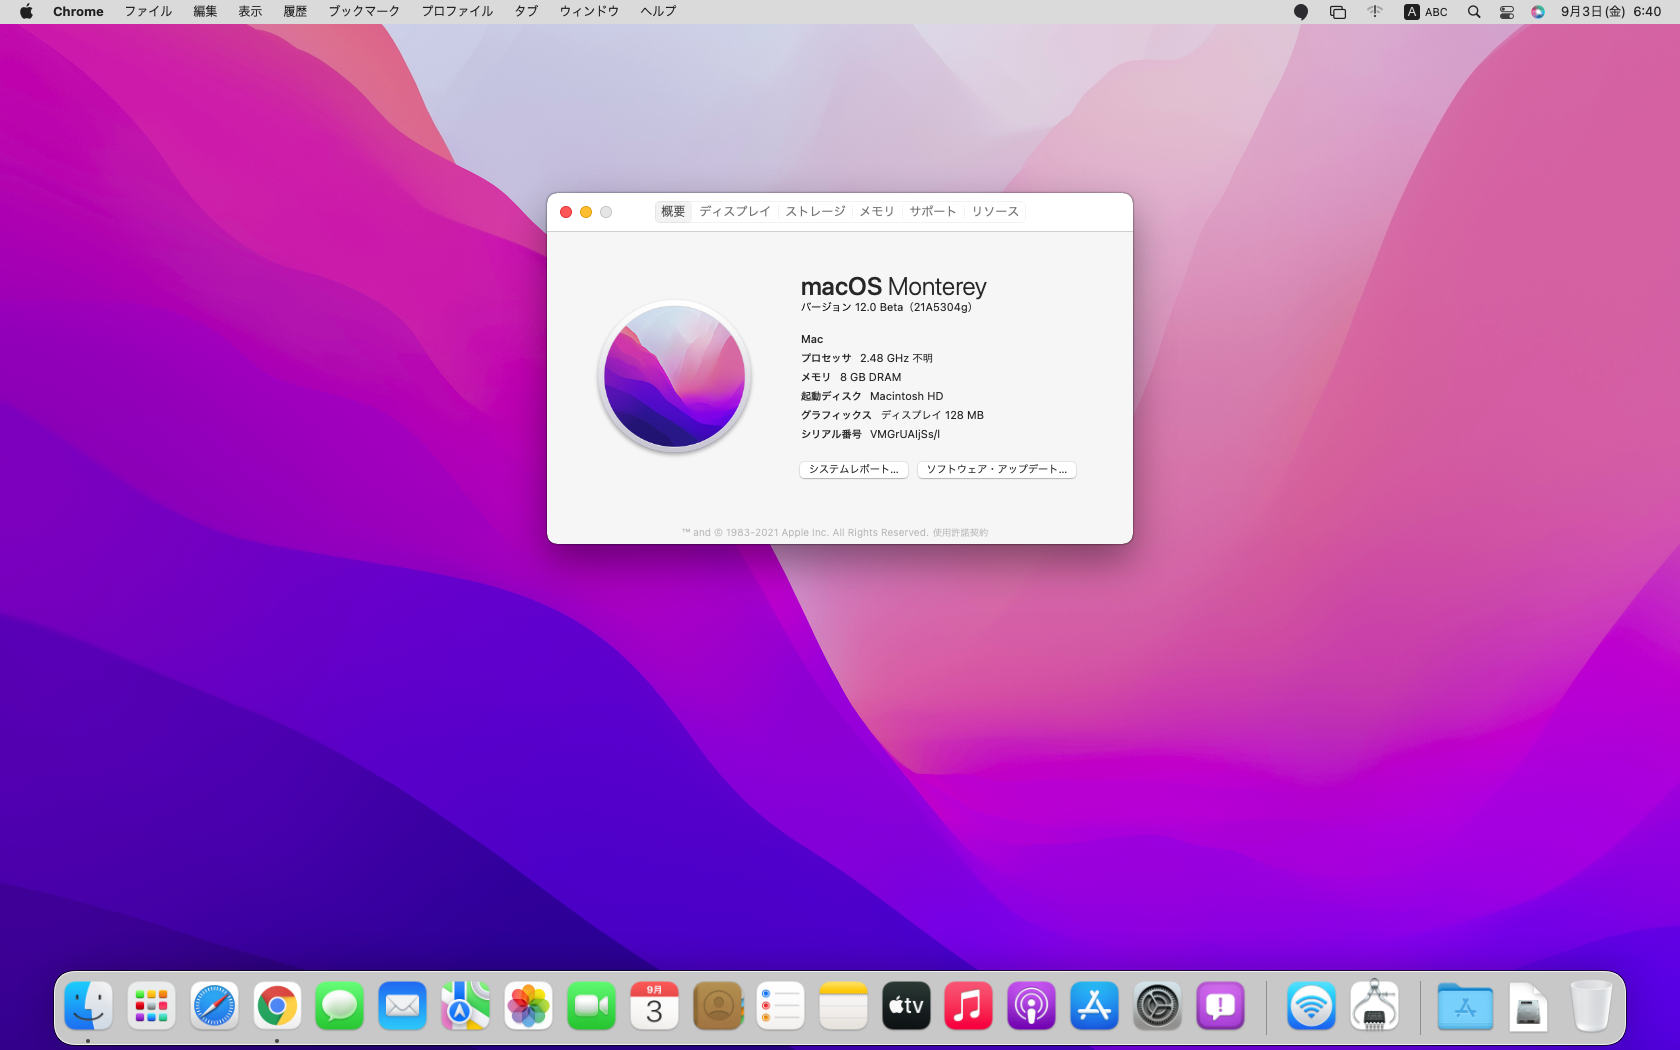Open App Store from the Dock
This screenshot has height=1050, width=1680.
pyautogui.click(x=1095, y=1006)
